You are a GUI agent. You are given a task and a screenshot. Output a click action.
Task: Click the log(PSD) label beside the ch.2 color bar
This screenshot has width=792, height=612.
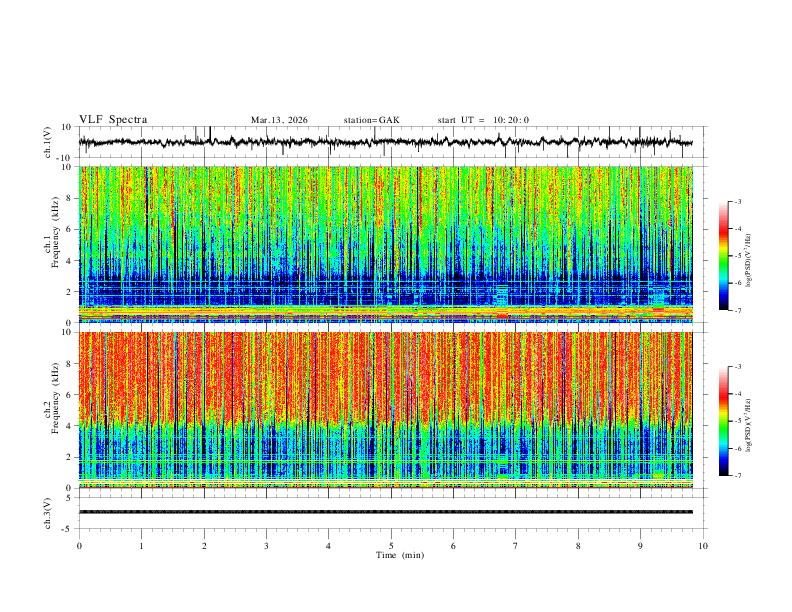click(749, 425)
